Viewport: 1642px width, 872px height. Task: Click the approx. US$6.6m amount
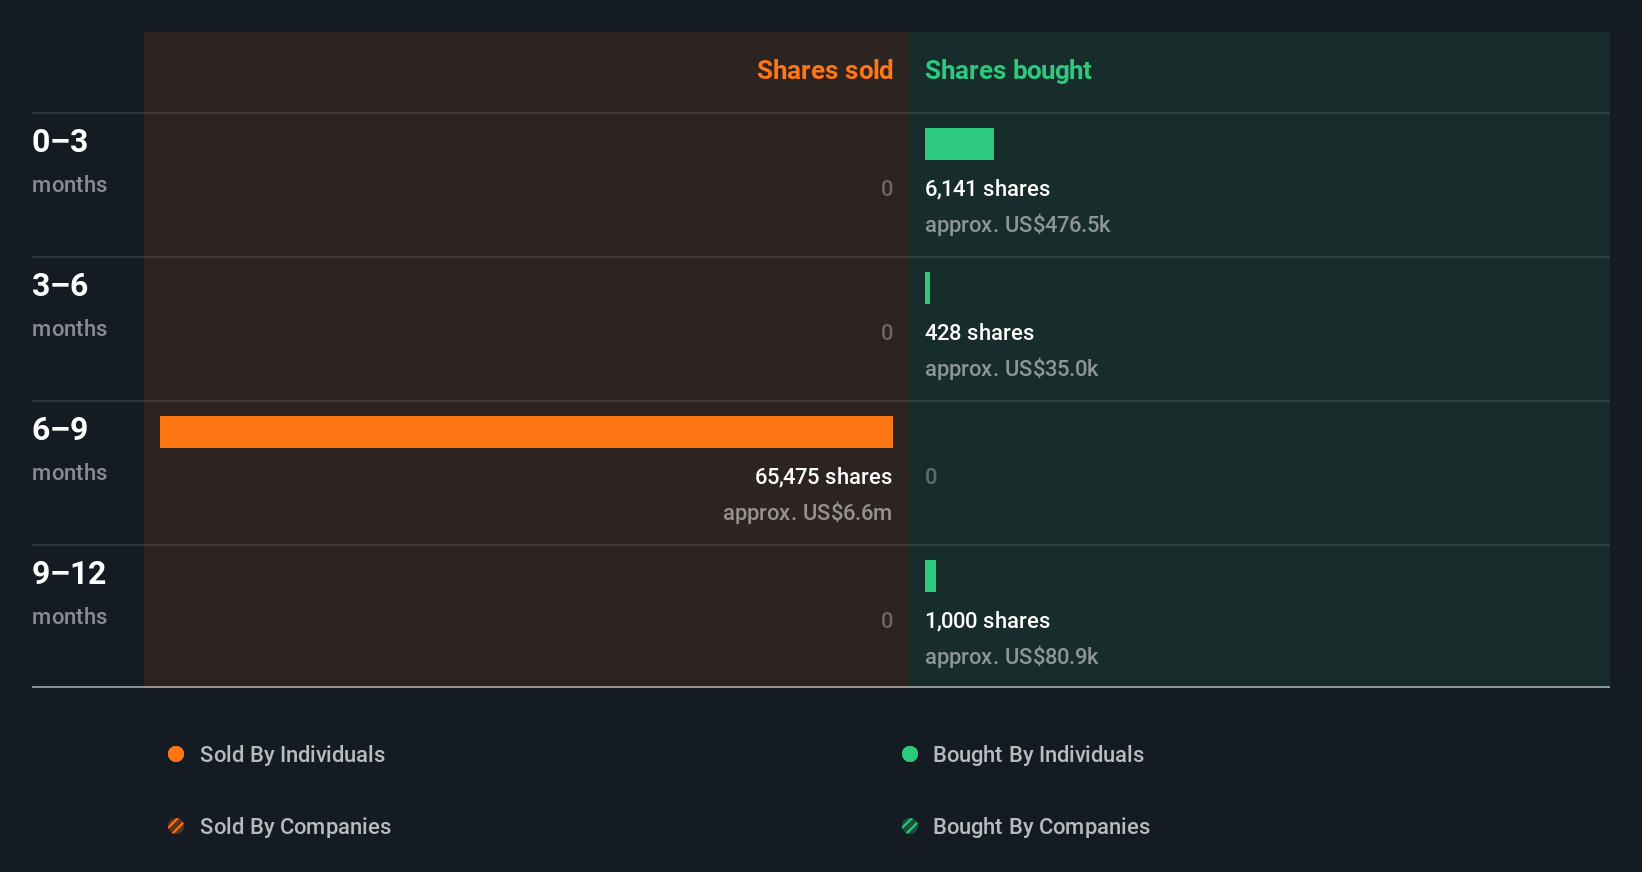point(807,513)
